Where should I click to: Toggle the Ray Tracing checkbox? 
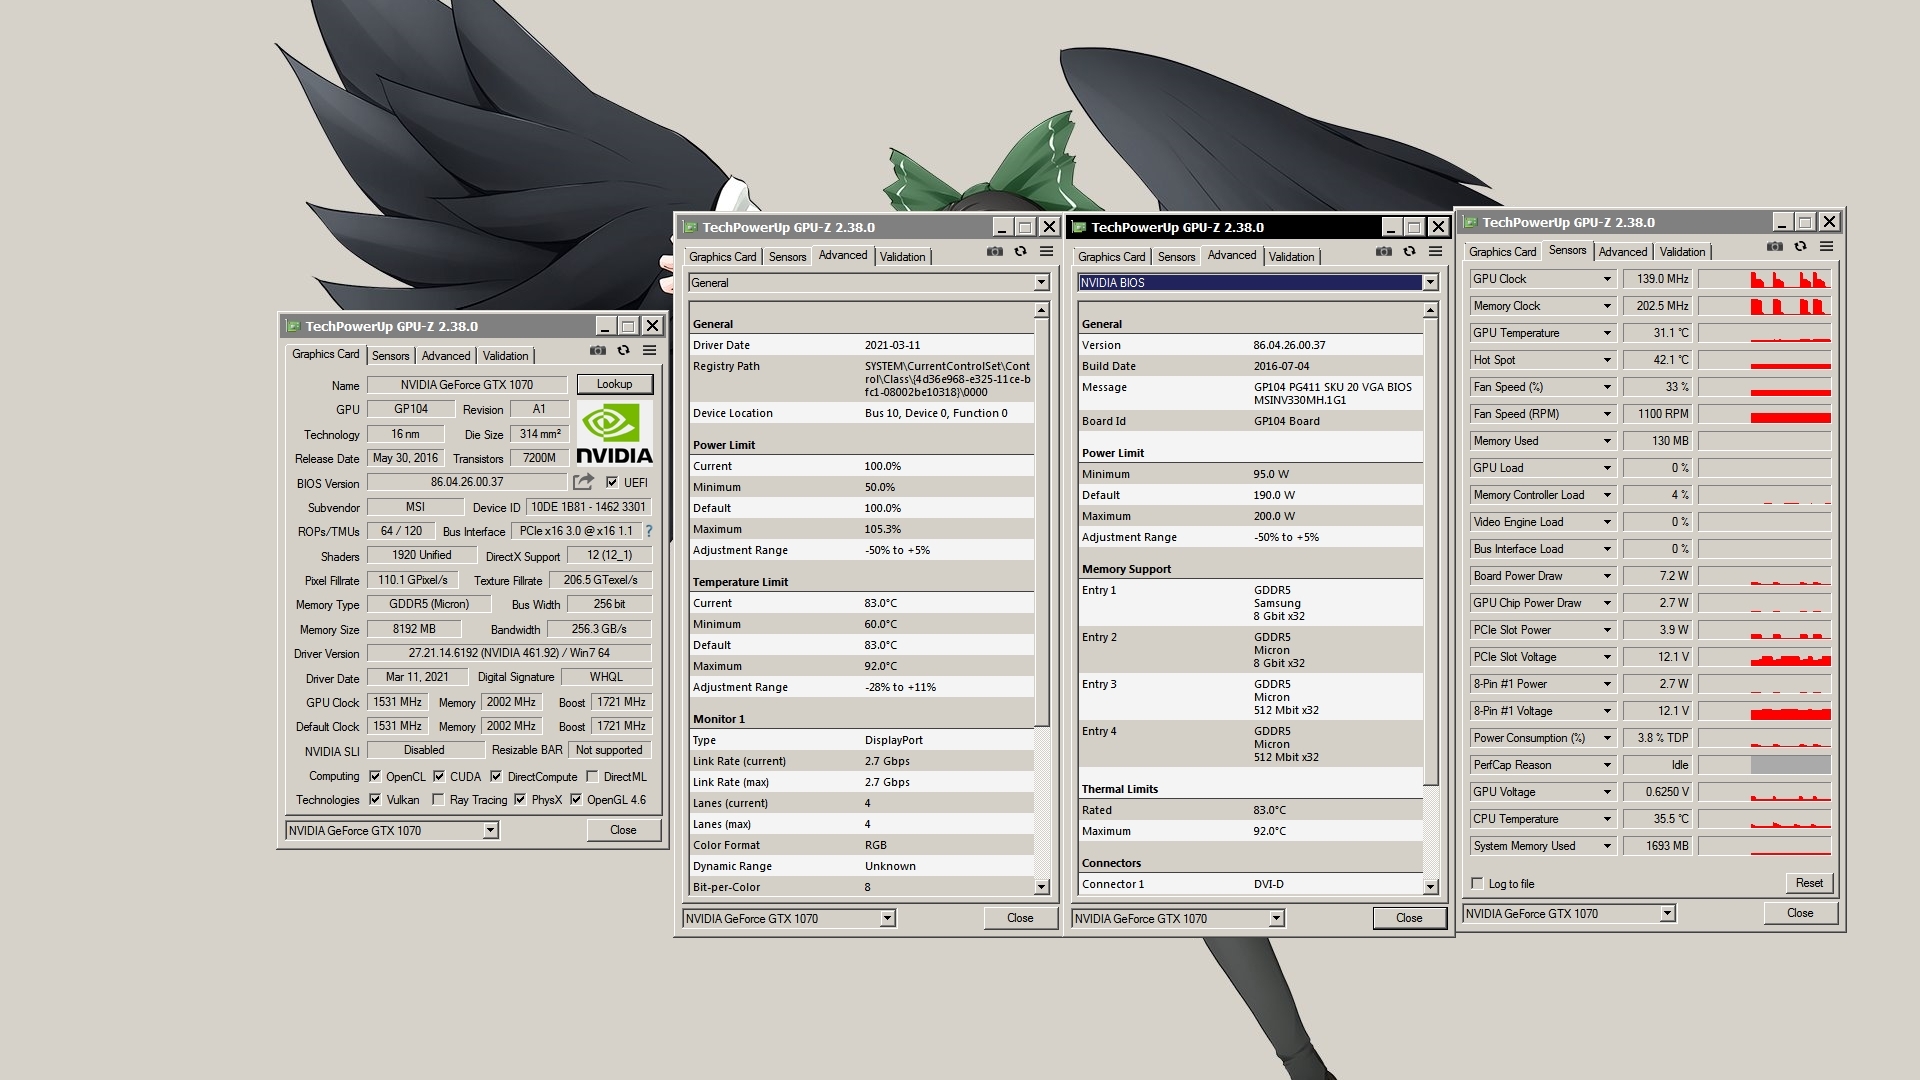[x=438, y=800]
